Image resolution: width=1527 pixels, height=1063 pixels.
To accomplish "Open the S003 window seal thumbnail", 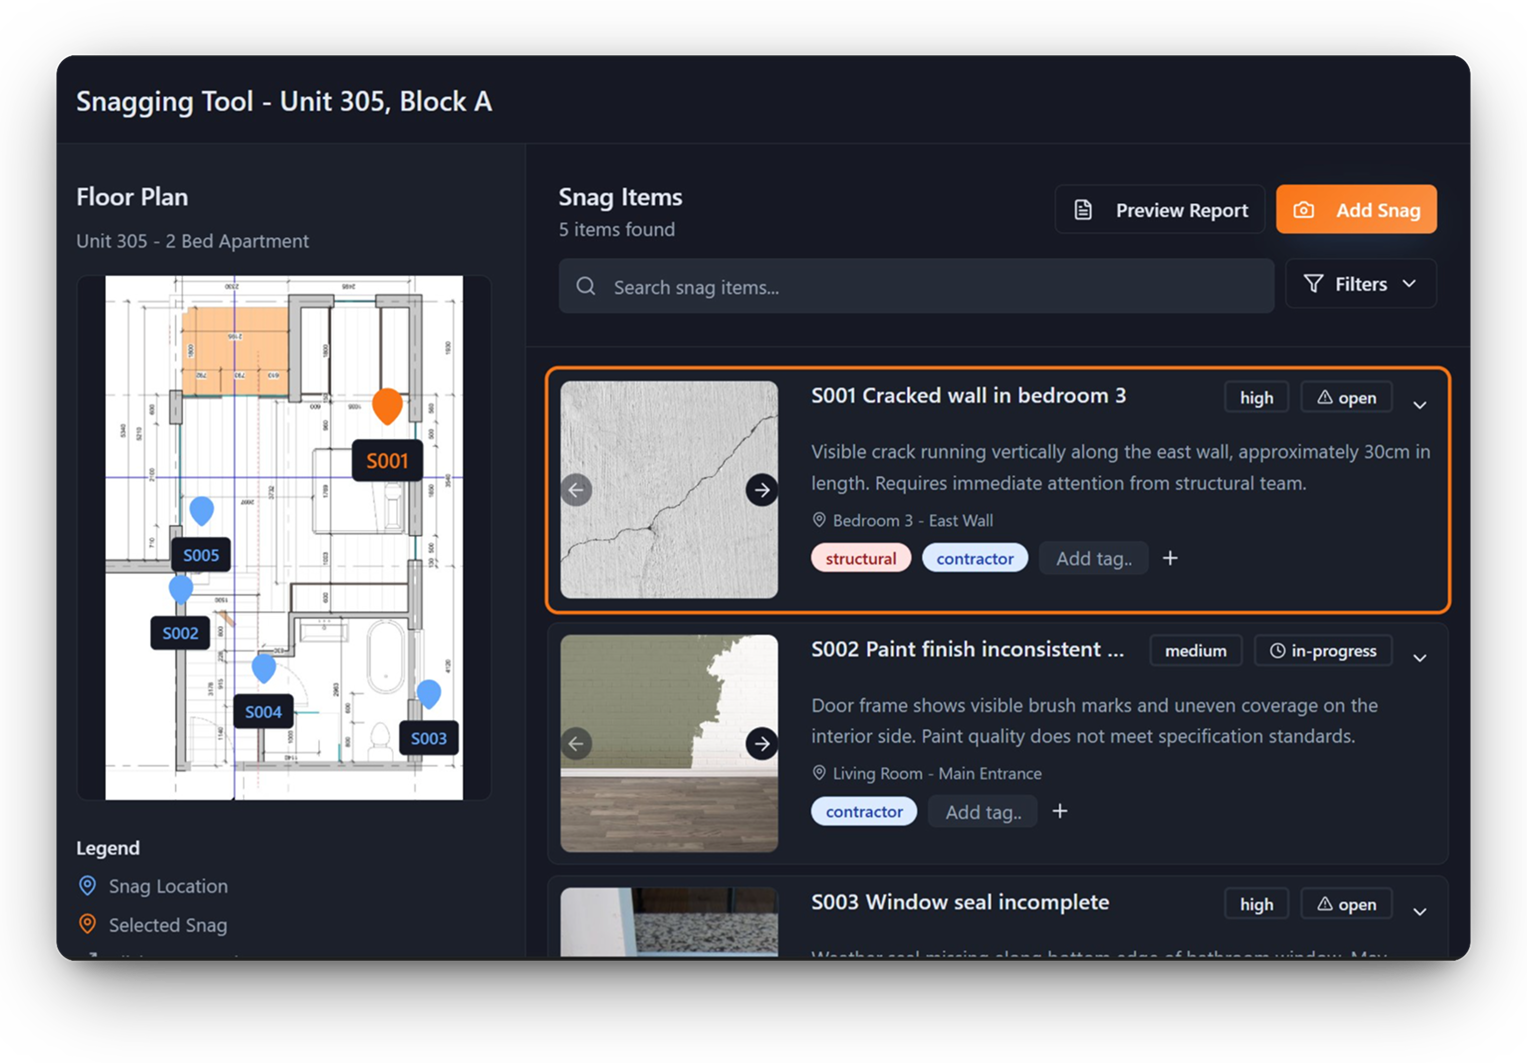I will 669,922.
